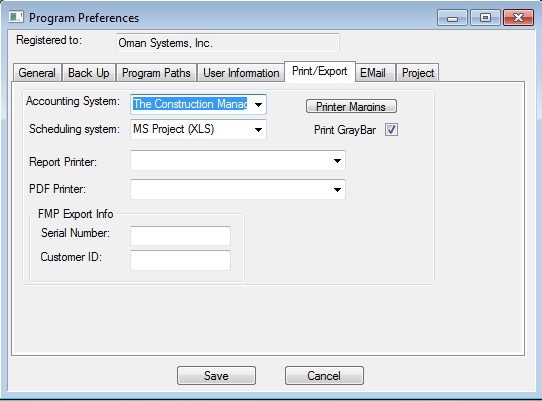Image resolution: width=542 pixels, height=401 pixels.
Task: Click the Program Preferences title bar icon
Action: (x=16, y=17)
